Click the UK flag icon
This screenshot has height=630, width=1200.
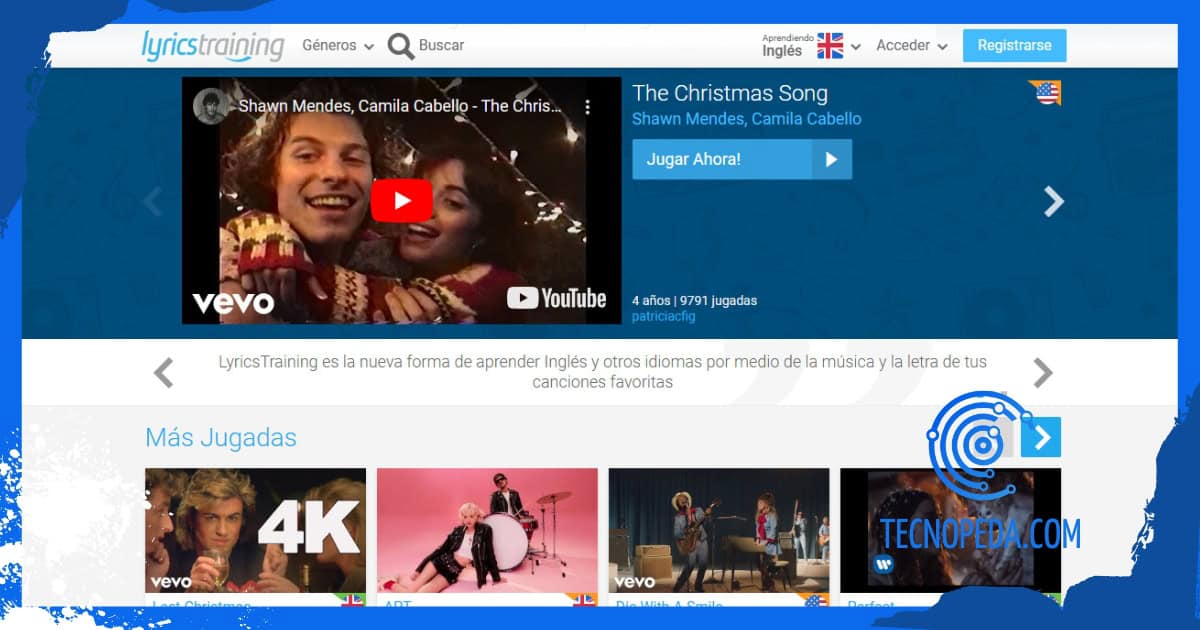(x=830, y=46)
